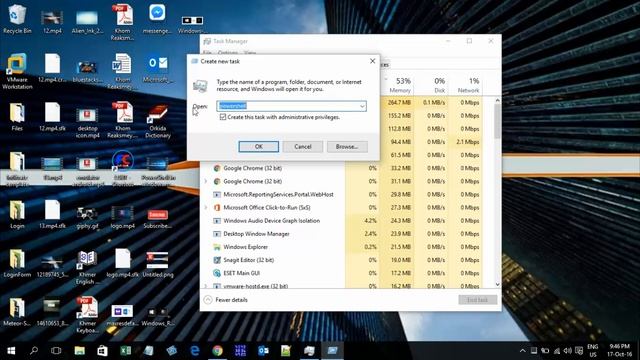Select the Microsoft Outlook desktop shortcut
Image resolution: width=640 pixels, height=360 pixels.
click(157, 69)
